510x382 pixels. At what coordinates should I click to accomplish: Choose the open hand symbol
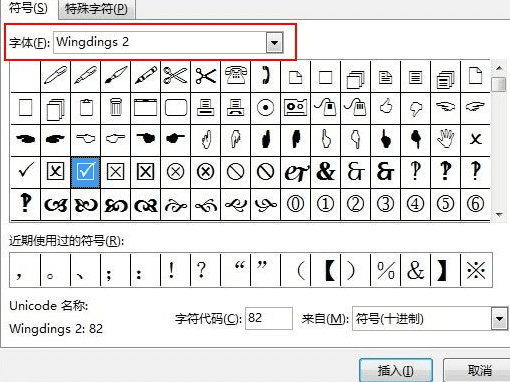click(x=446, y=140)
